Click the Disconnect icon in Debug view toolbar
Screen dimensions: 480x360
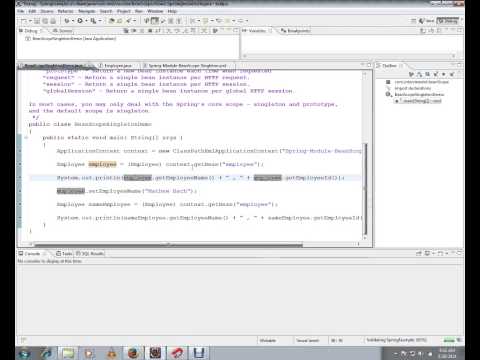click(x=158, y=31)
